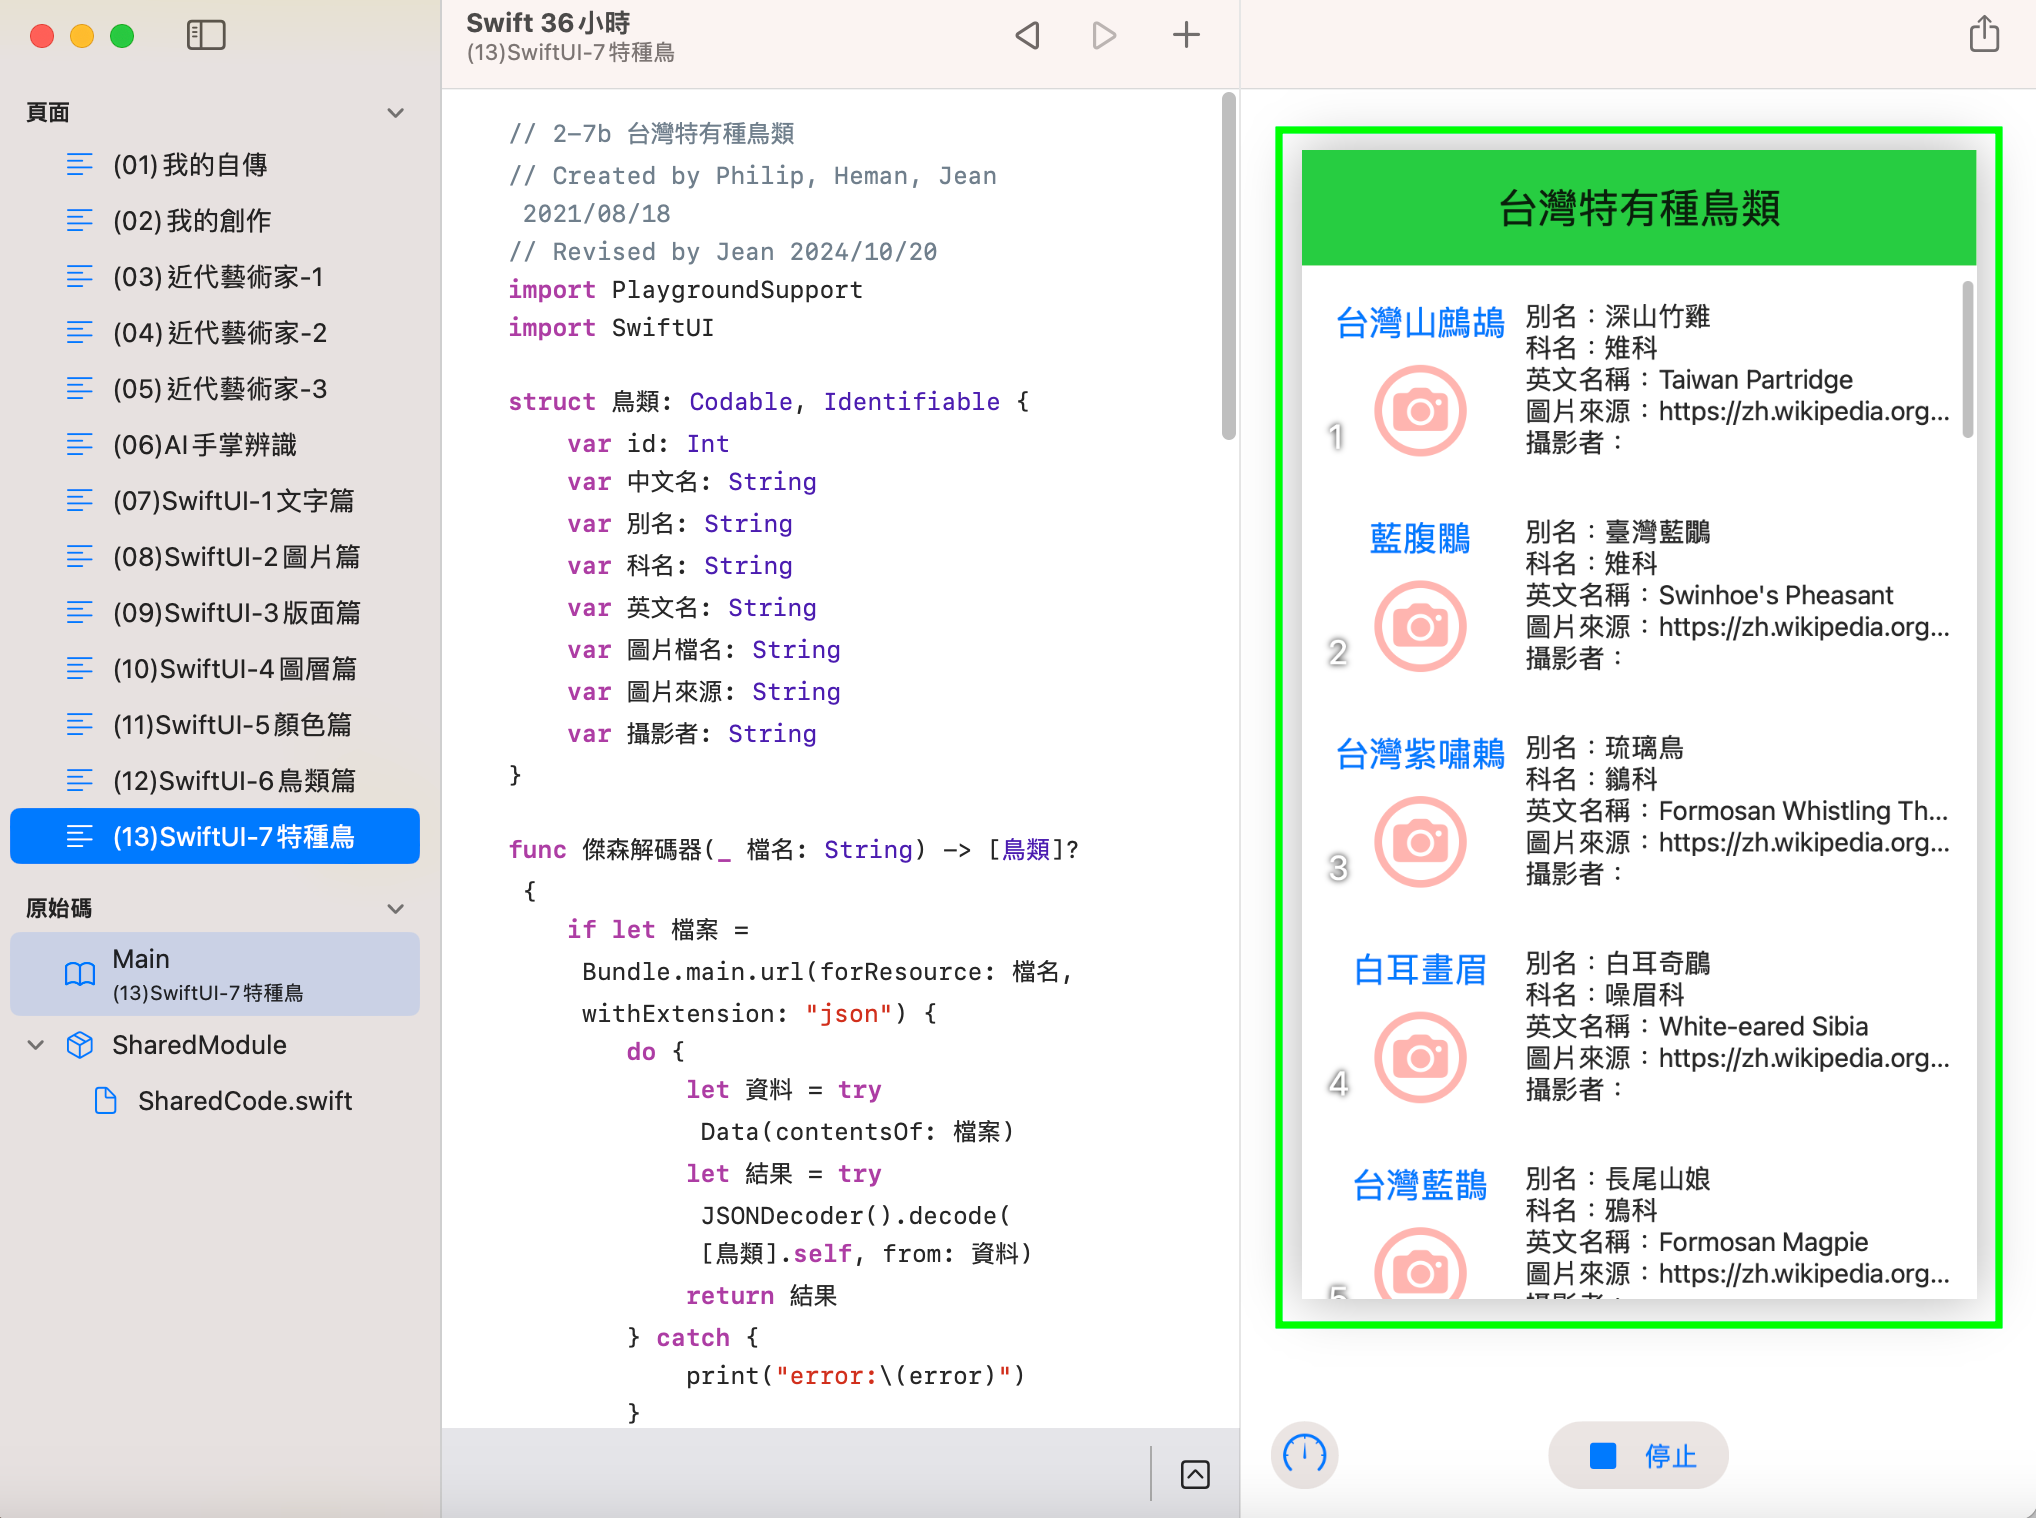The width and height of the screenshot is (2036, 1518).
Task: Click the bird list preview scrollbar
Action: click(1967, 360)
